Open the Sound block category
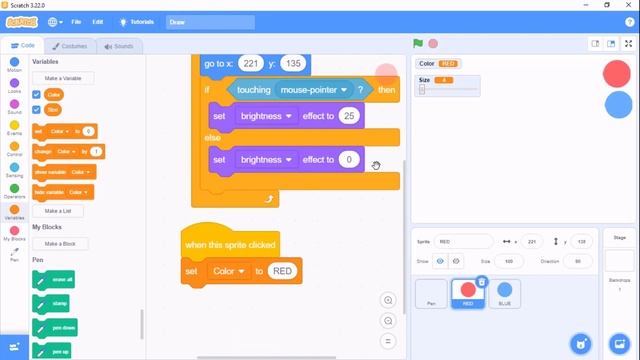The image size is (640, 360). 14,107
